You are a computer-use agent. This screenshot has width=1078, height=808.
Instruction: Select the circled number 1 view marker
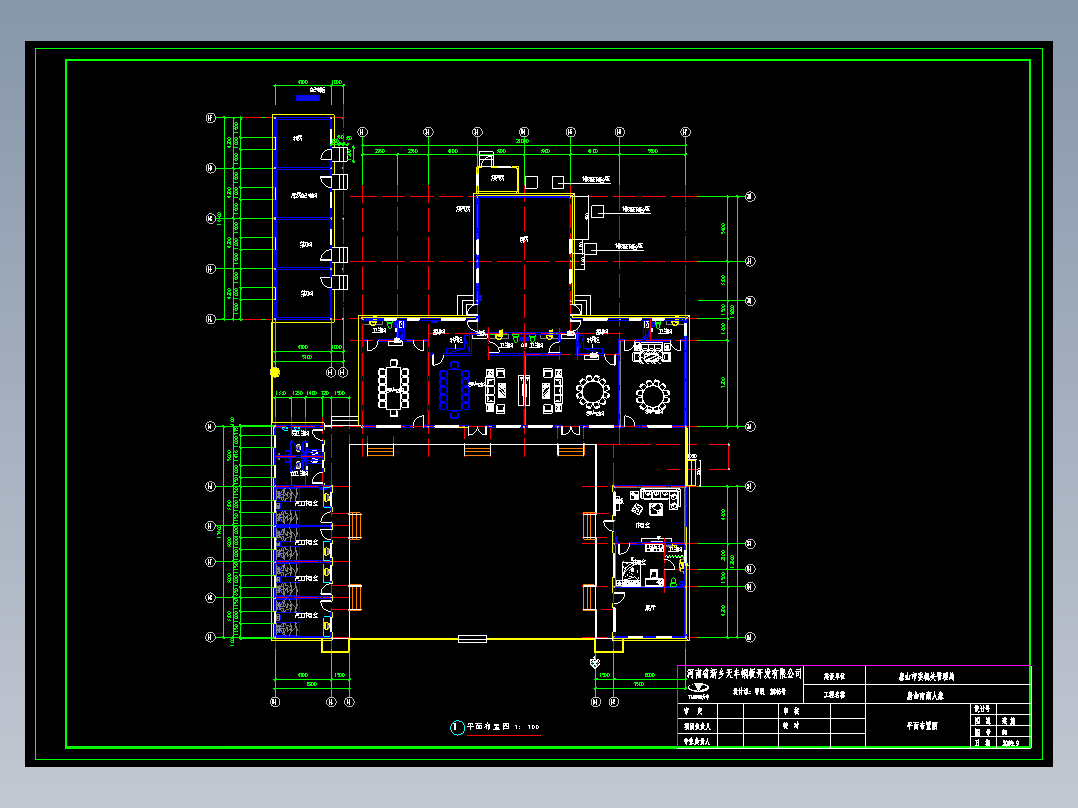point(457,727)
